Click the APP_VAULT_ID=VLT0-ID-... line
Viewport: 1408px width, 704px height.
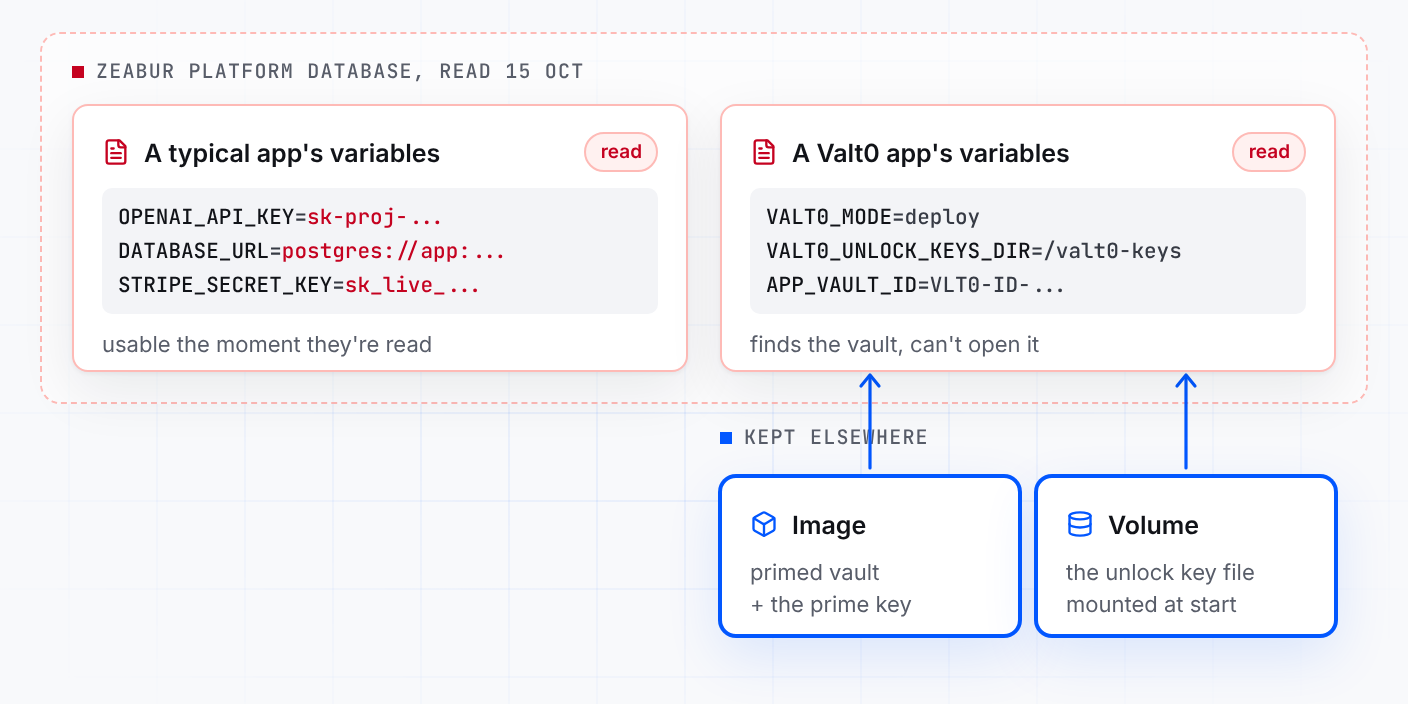tap(915, 285)
